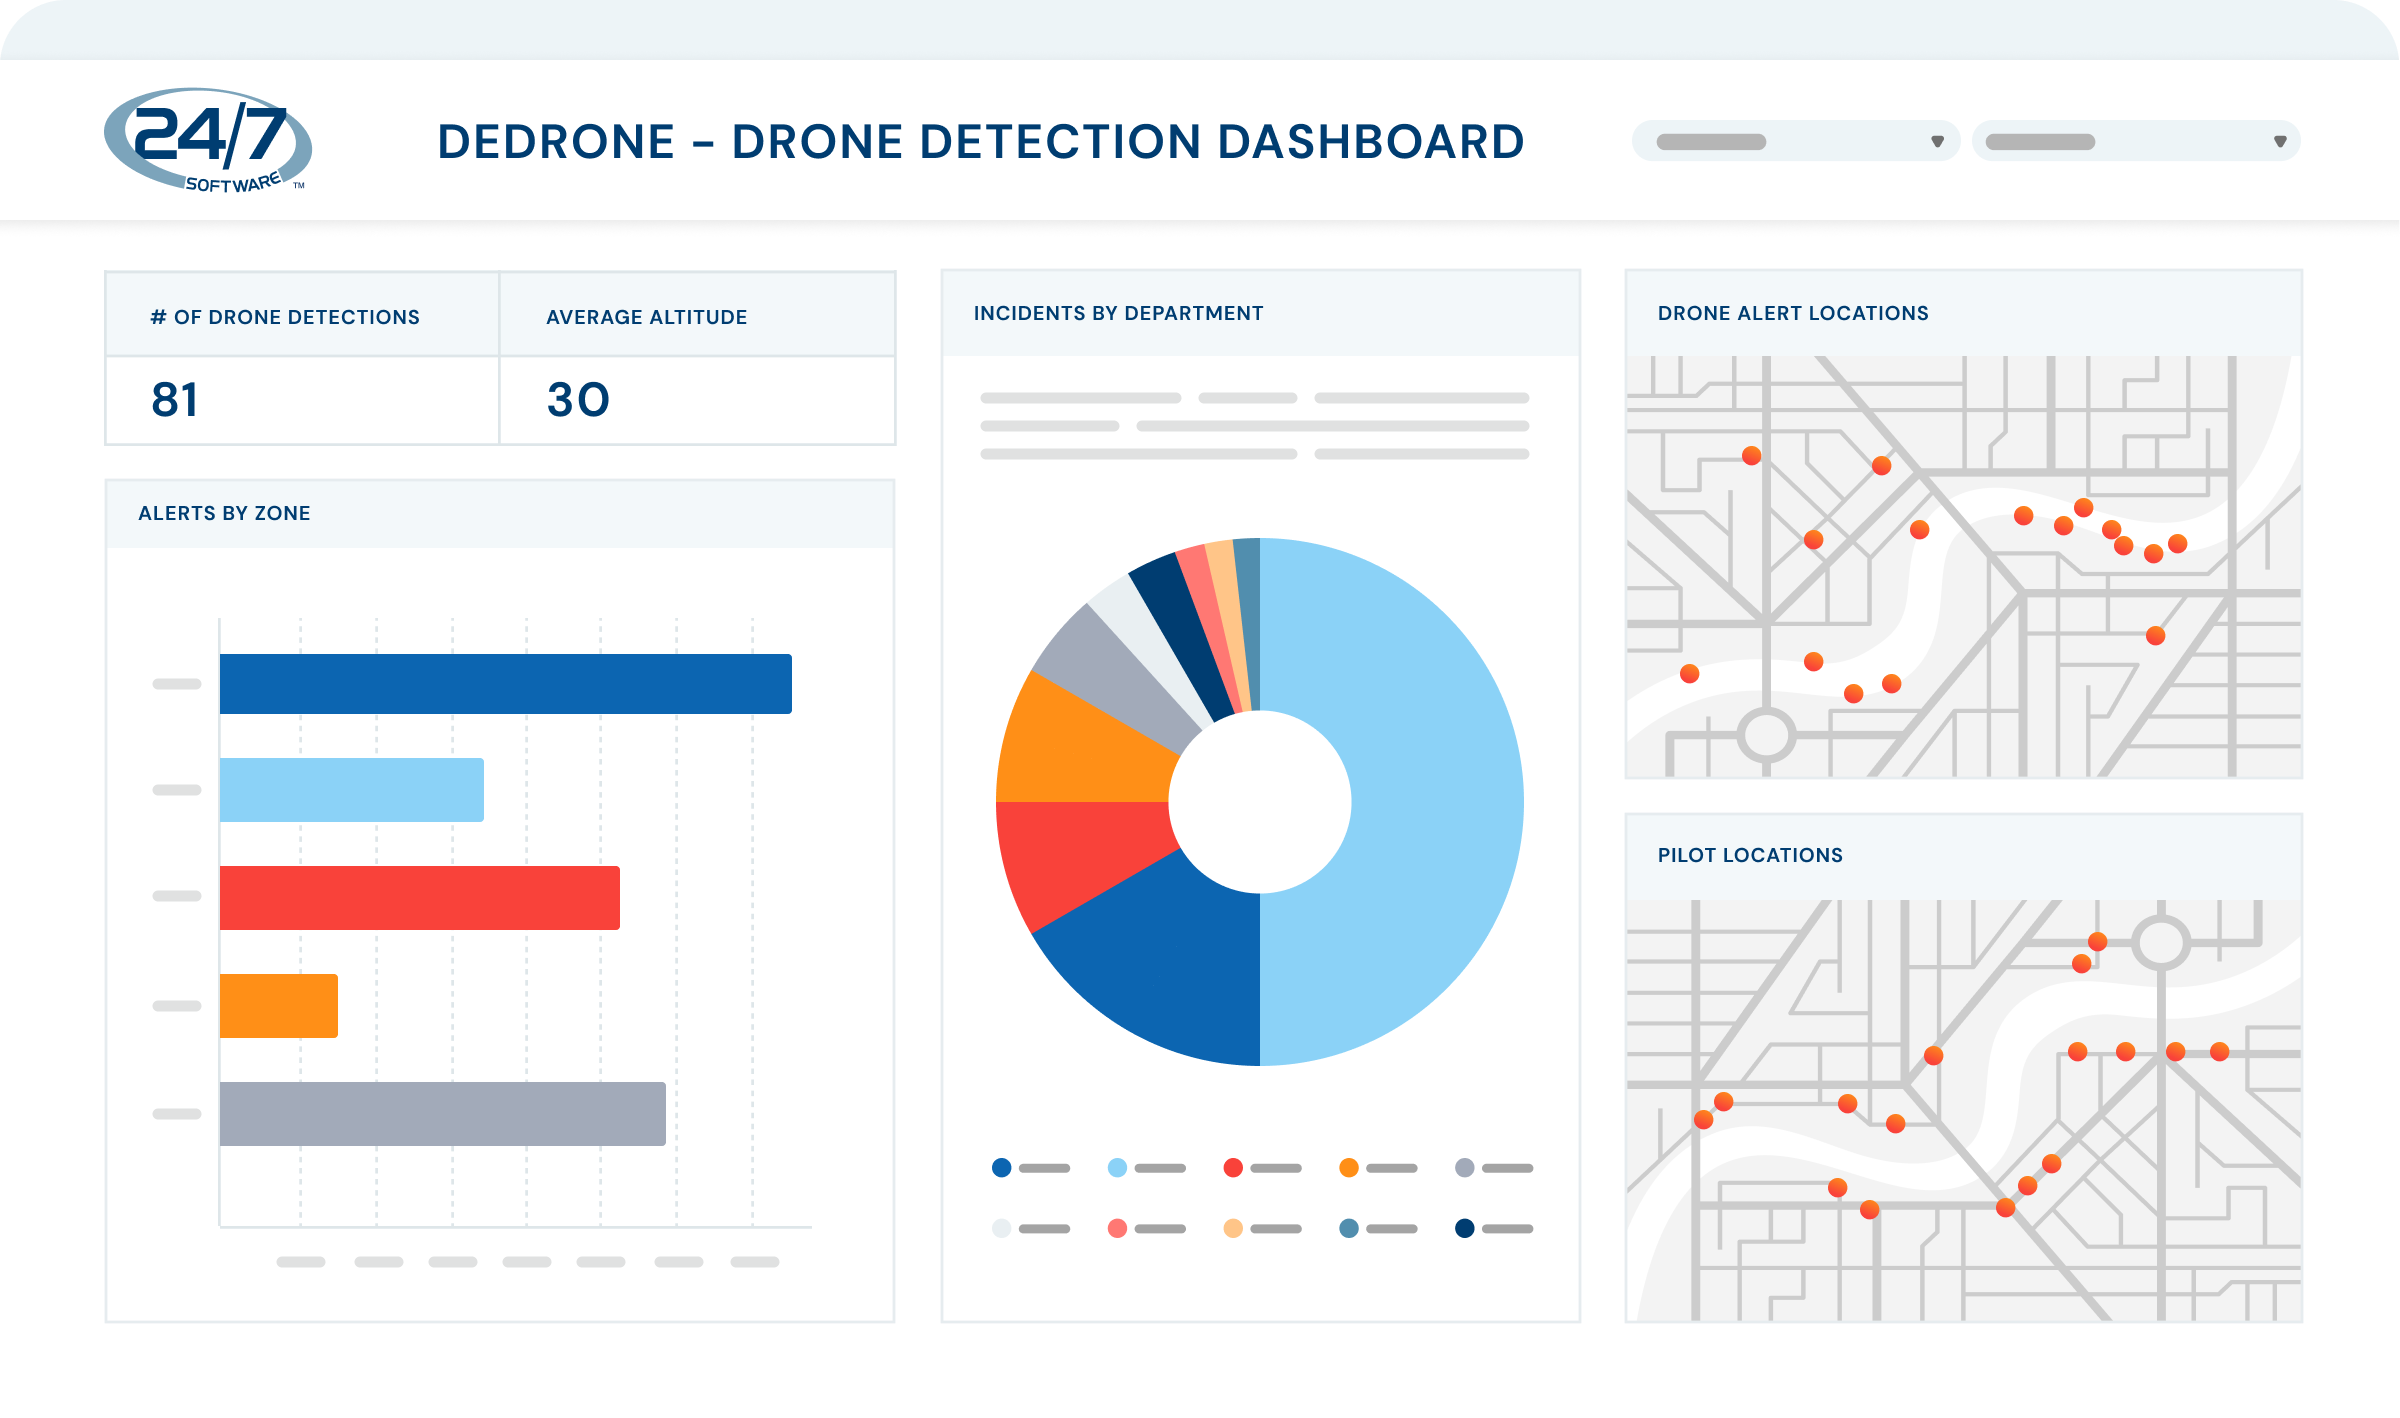This screenshot has width=2400, height=1418.
Task: Click the Drone Alert Locations title
Action: (1793, 312)
